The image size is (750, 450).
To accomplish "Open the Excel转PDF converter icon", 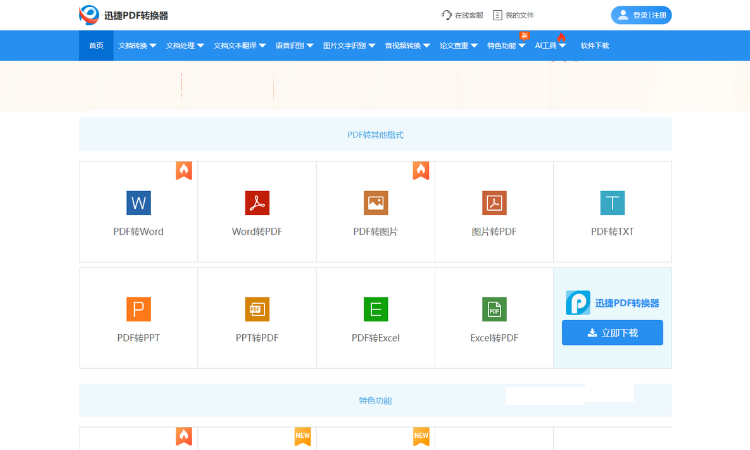I will coord(494,309).
